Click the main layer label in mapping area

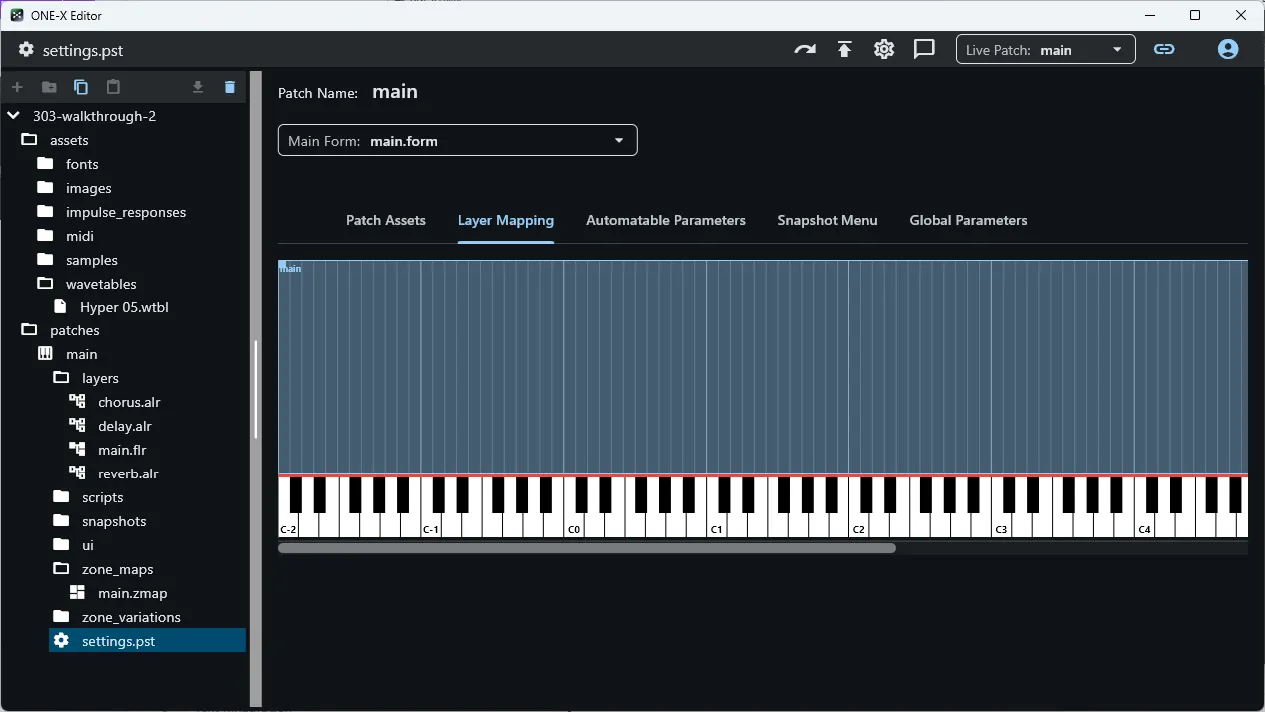coord(290,268)
